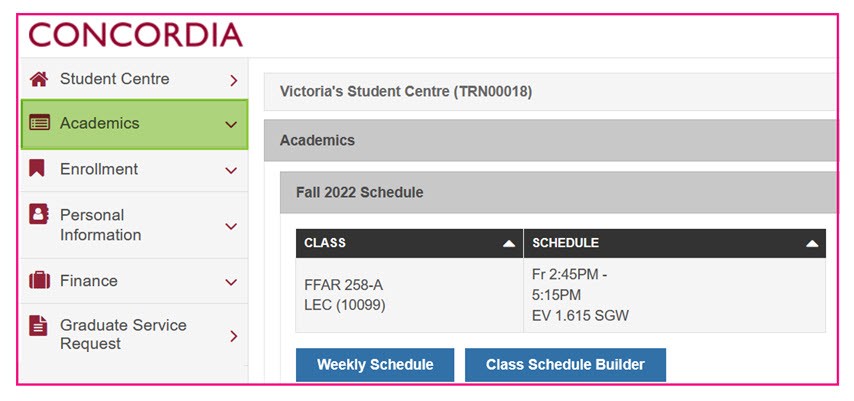Open Student Centre arrow chevron
Viewport: 854px width, 401px height.
tap(234, 81)
